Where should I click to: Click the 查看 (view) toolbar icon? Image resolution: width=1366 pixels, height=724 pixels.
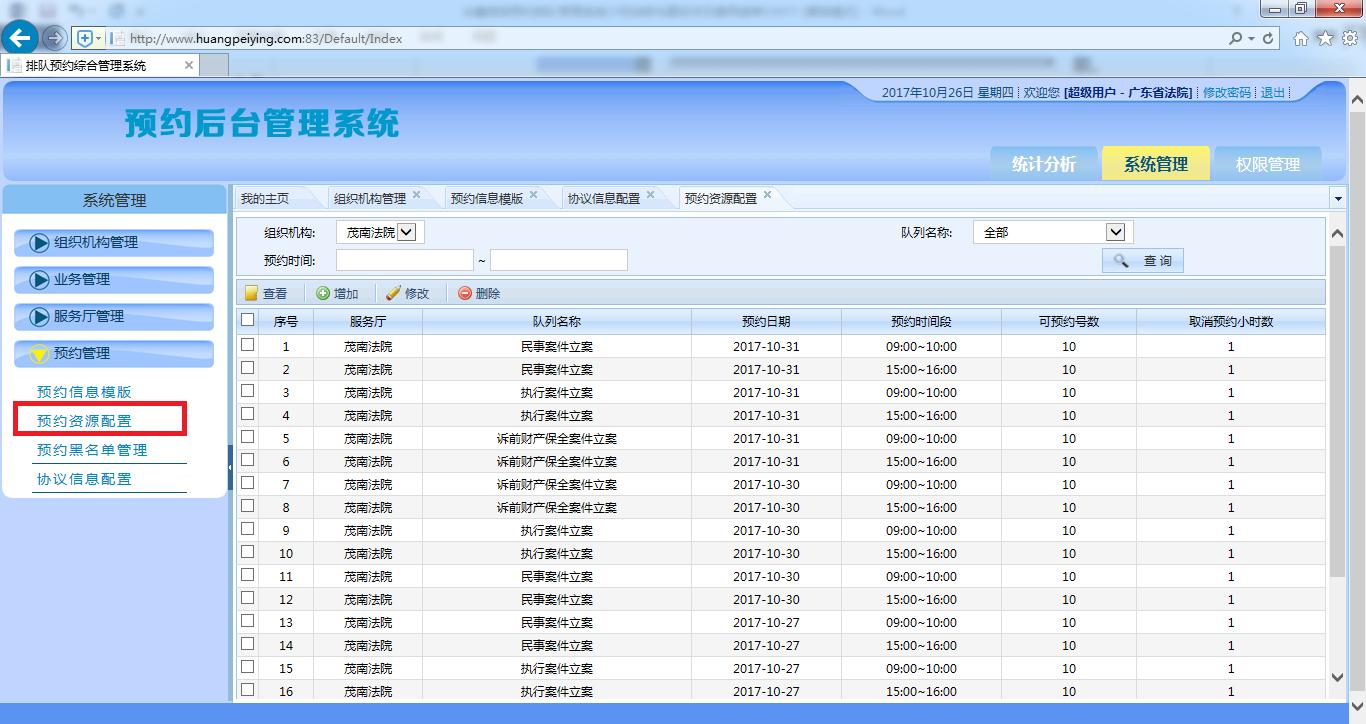[x=251, y=293]
